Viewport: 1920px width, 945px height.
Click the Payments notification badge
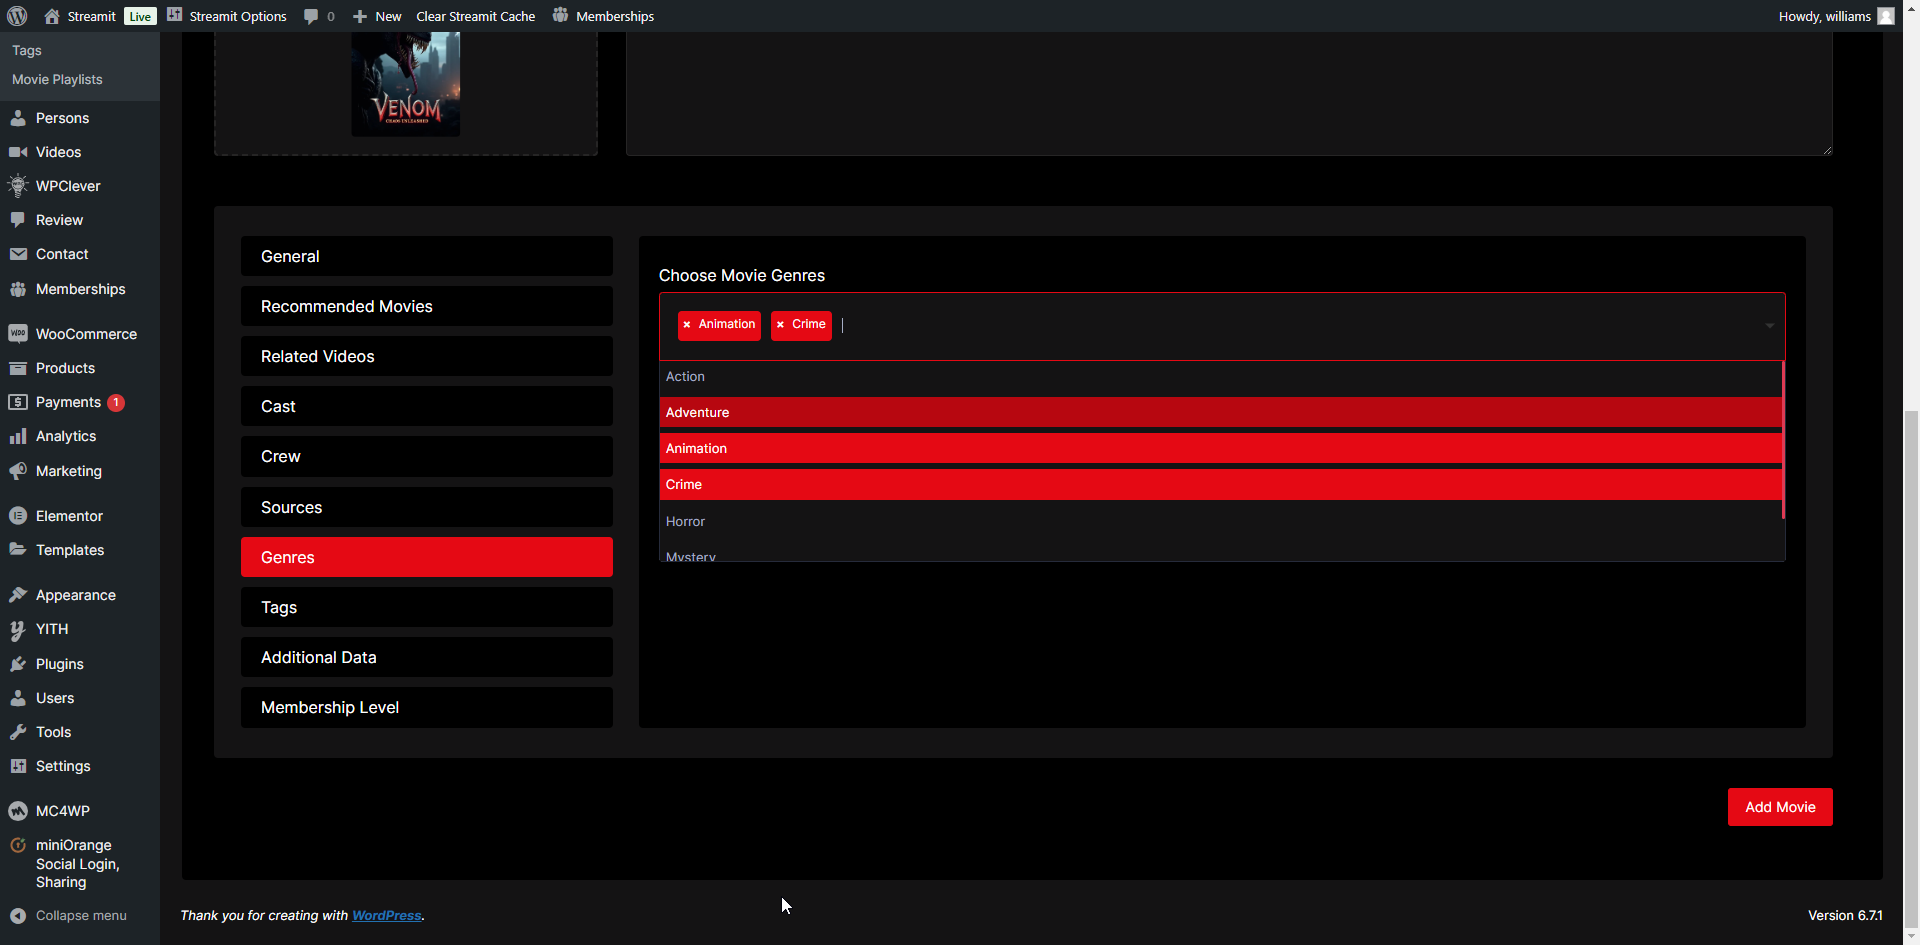(116, 402)
